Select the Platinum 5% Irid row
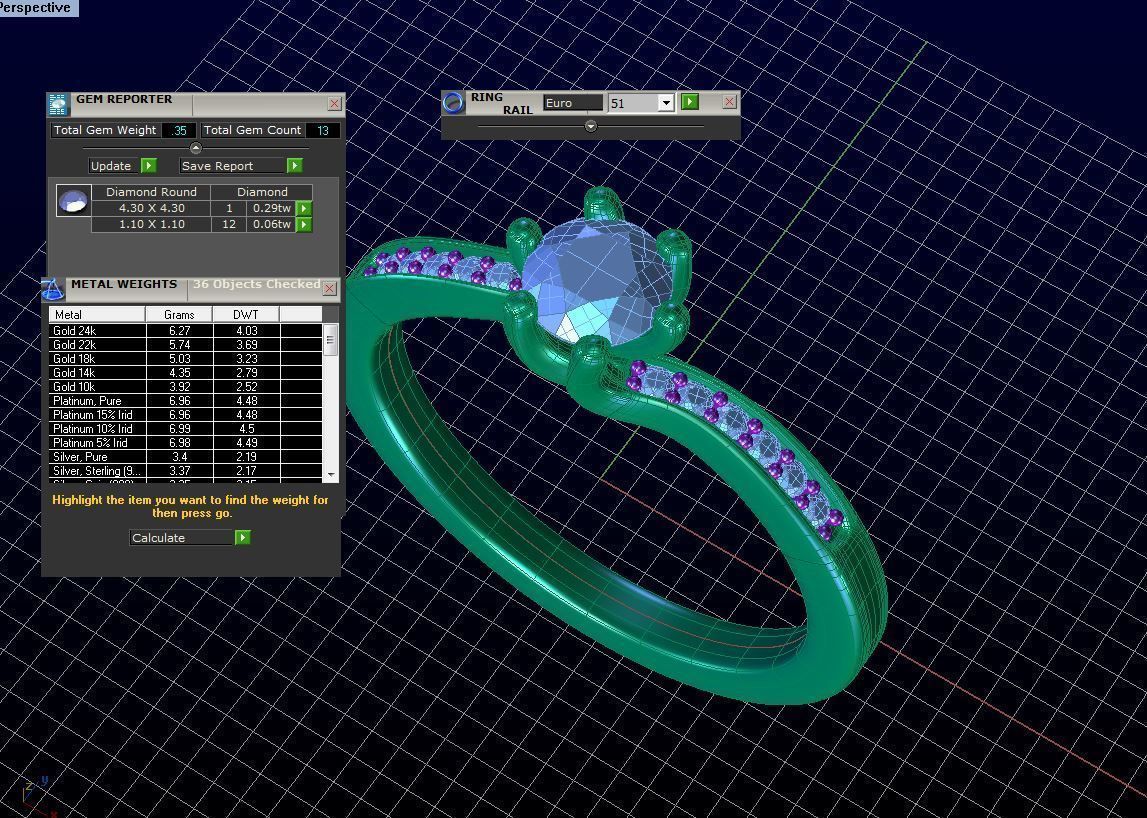1147x818 pixels. tap(186, 443)
